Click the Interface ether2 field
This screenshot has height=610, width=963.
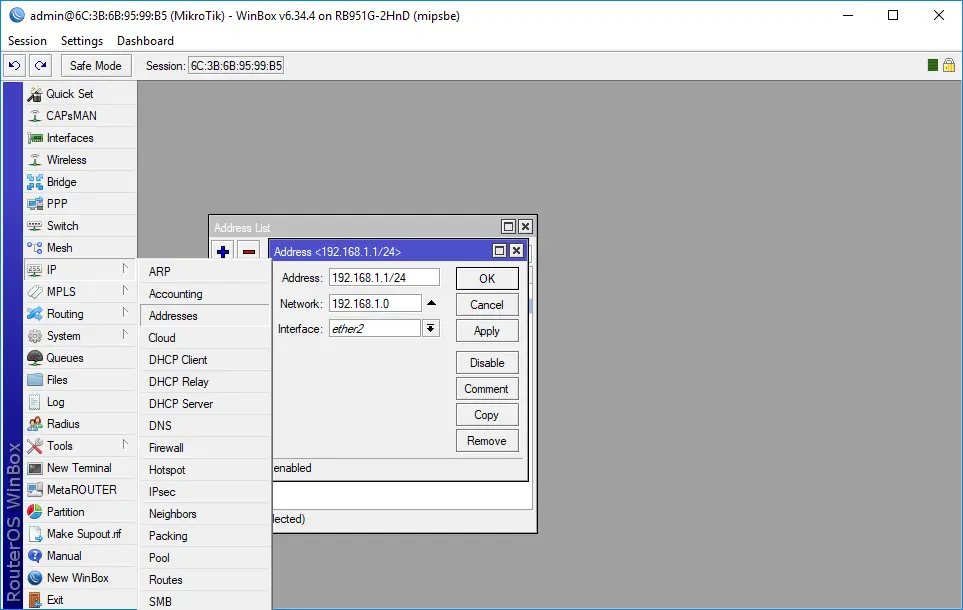pyautogui.click(x=375, y=329)
